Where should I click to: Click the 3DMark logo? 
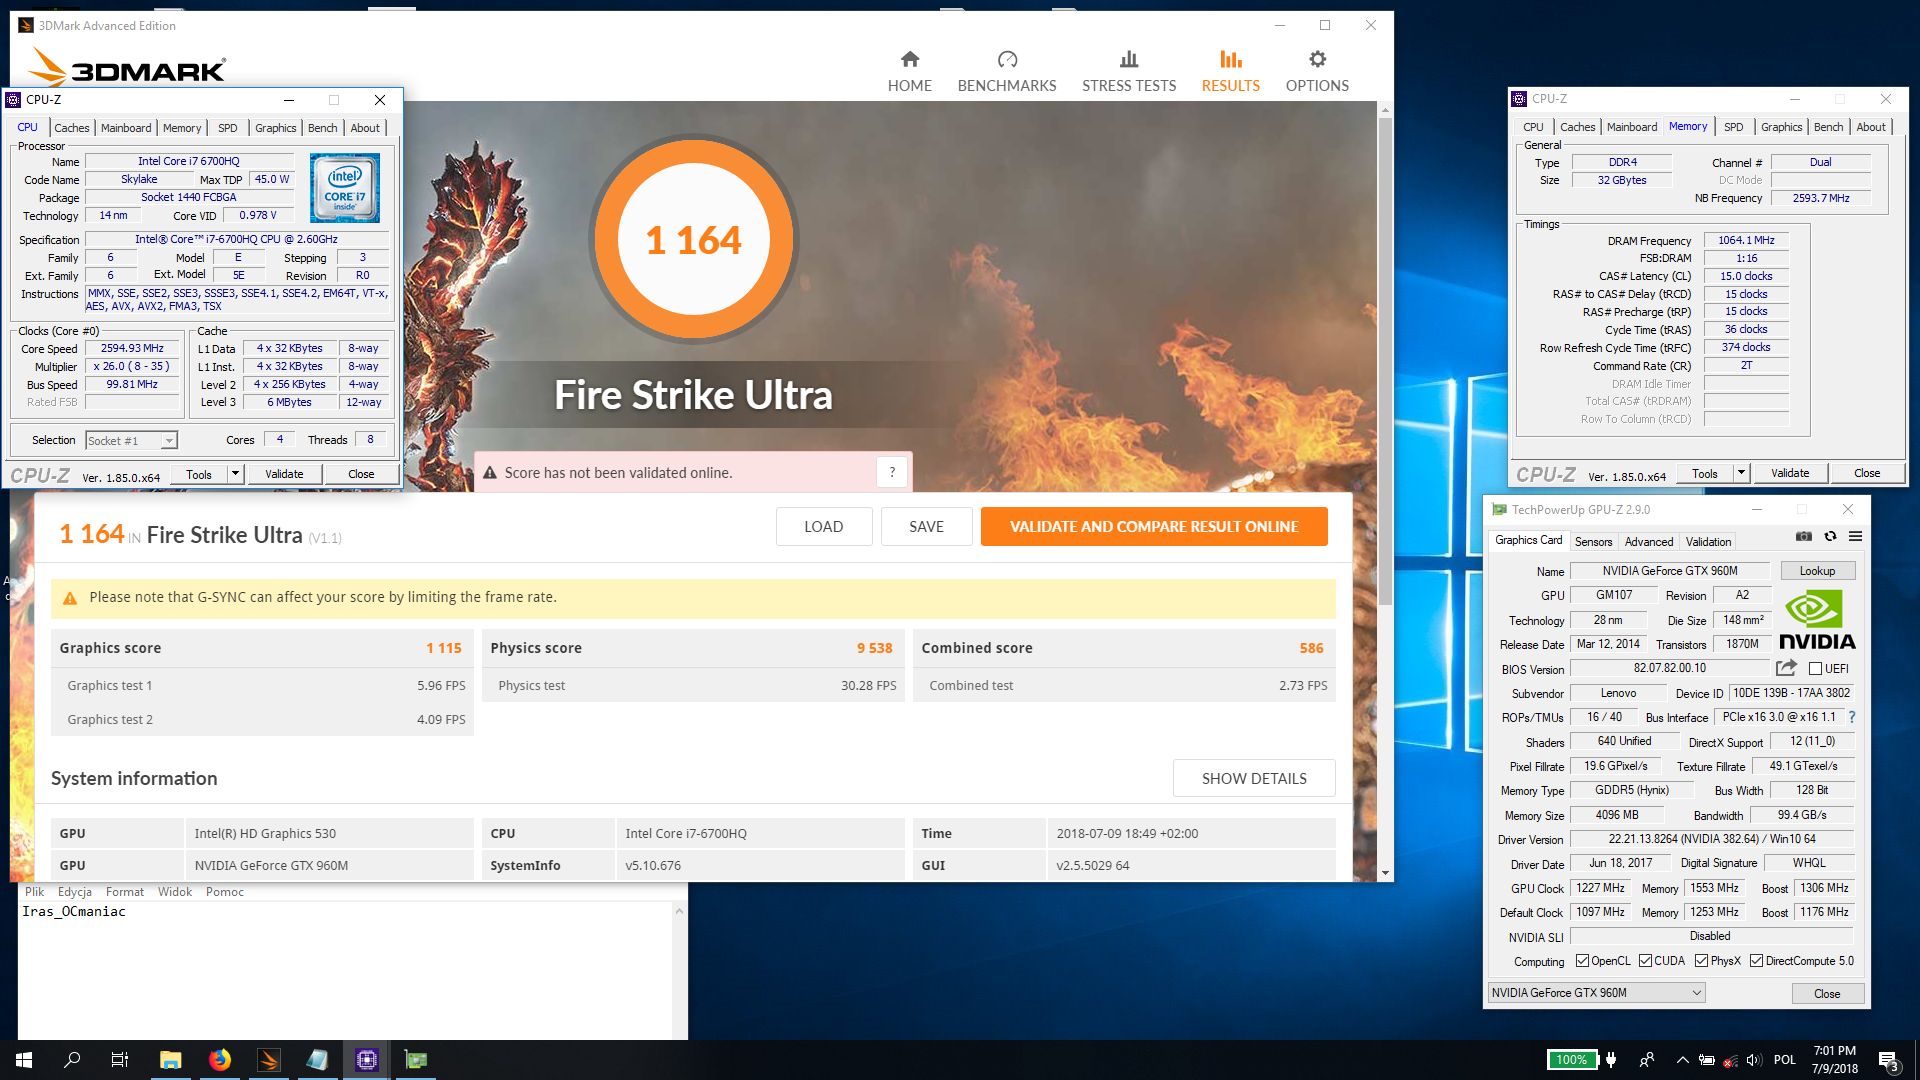[x=127, y=68]
